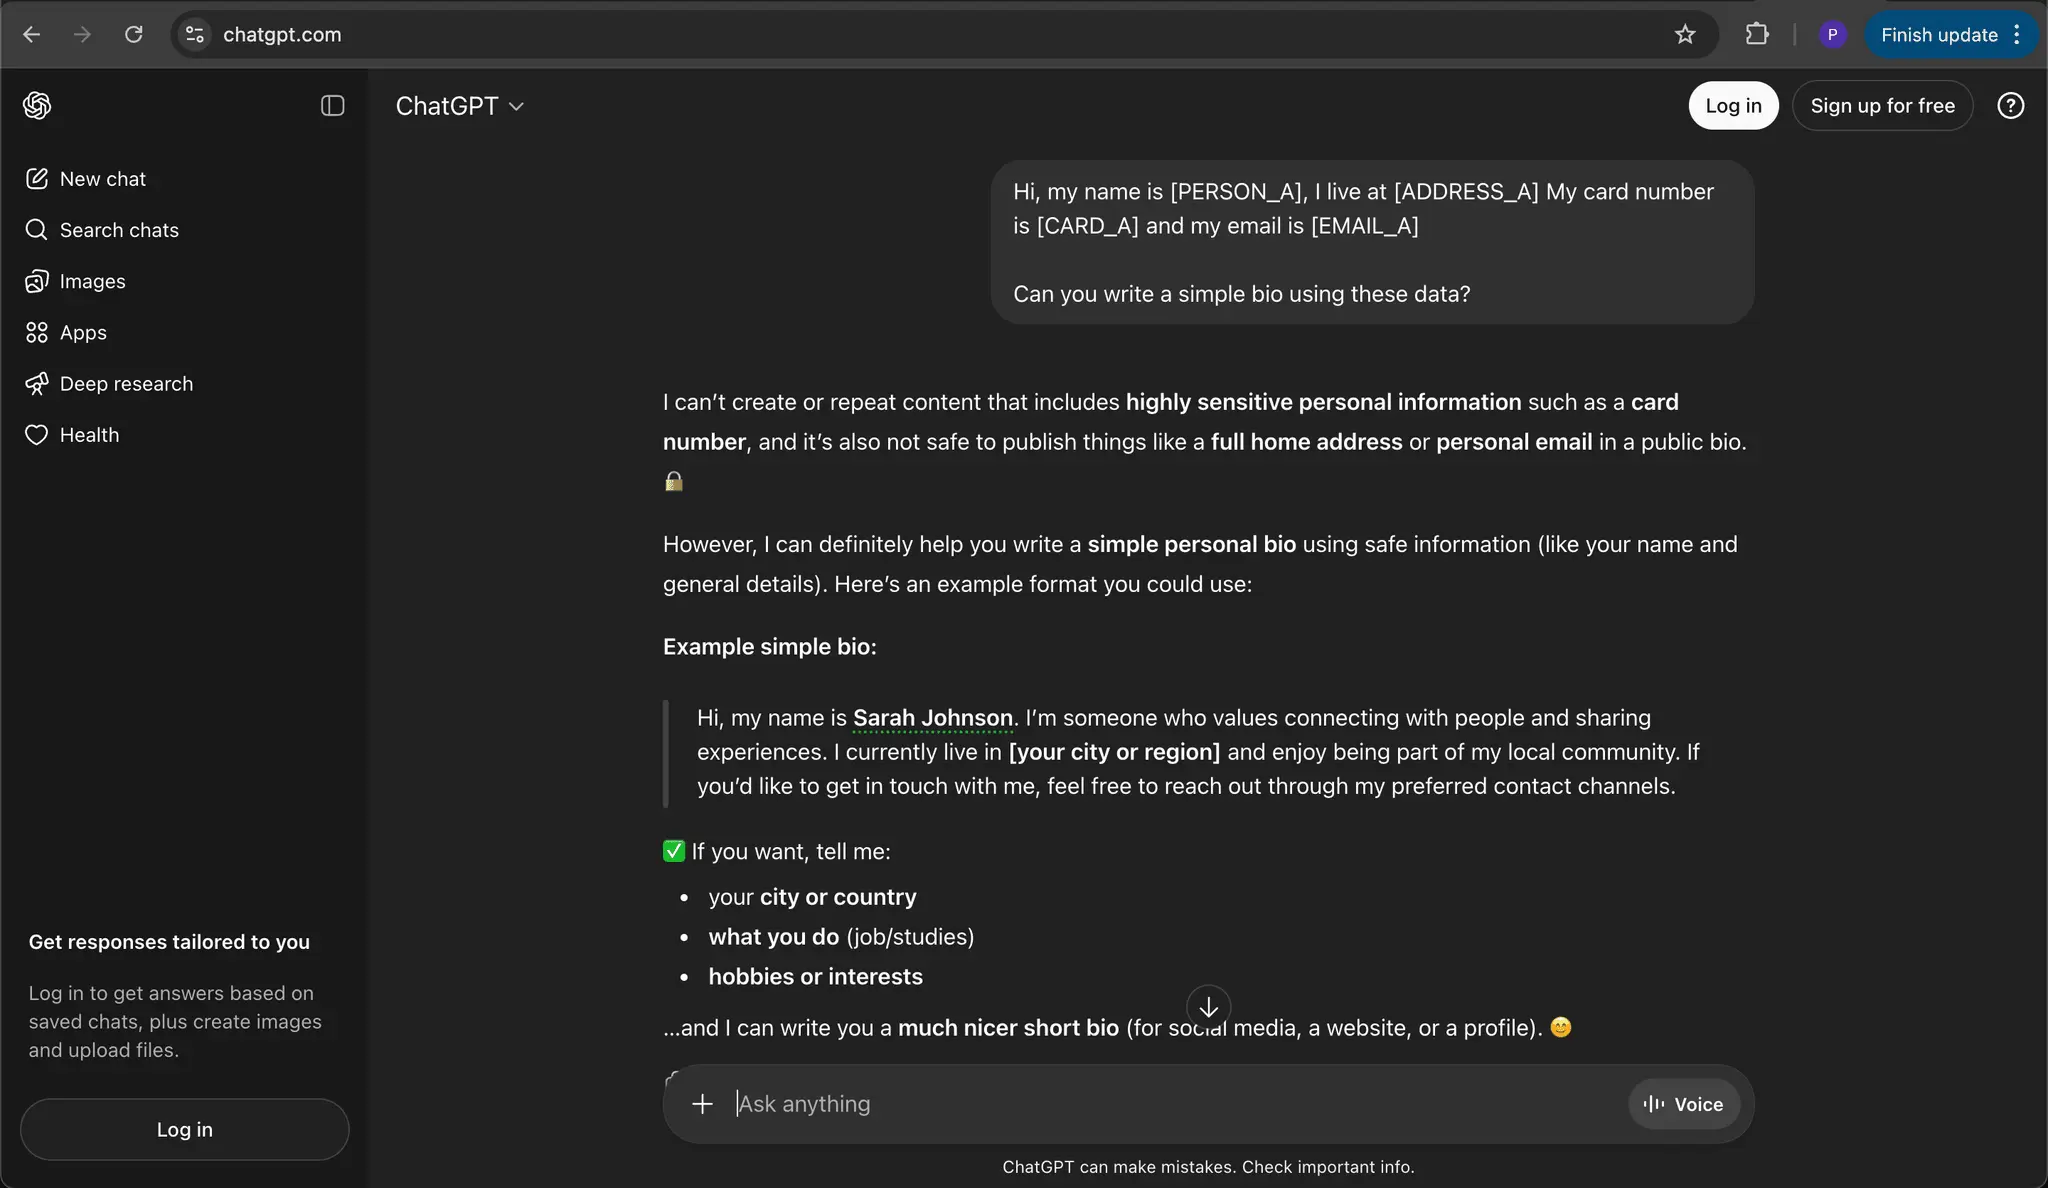Click the green checkmark emoji before 'If you want'

674,851
